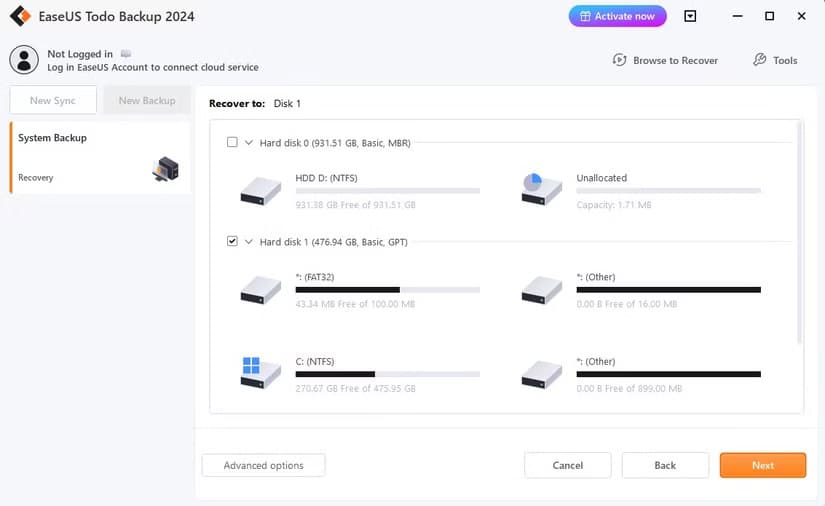Click the Unallocated capacity bar
The image size is (825, 506).
click(669, 190)
